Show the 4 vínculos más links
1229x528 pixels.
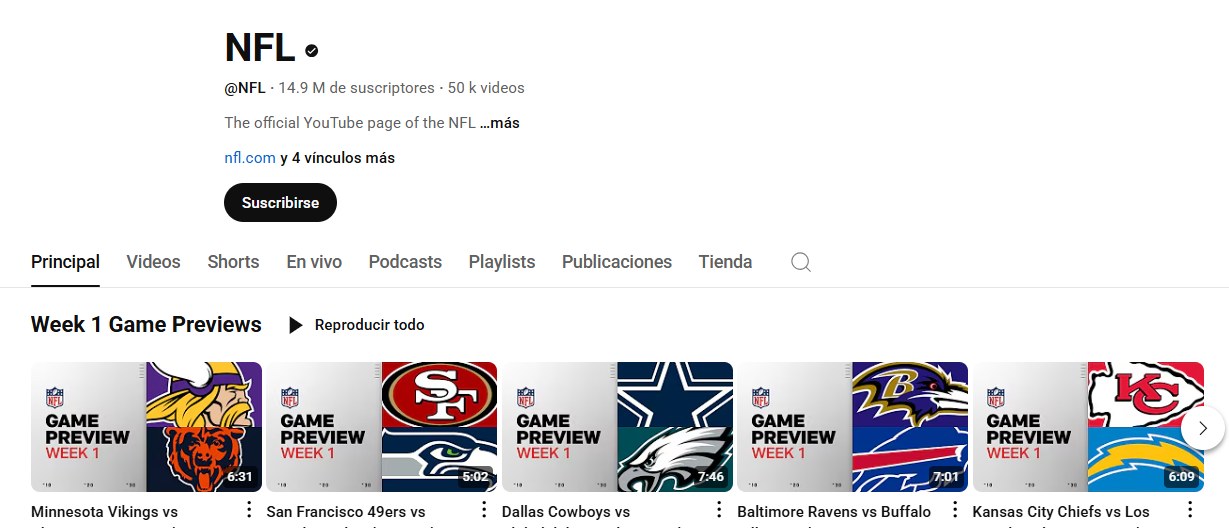(337, 158)
